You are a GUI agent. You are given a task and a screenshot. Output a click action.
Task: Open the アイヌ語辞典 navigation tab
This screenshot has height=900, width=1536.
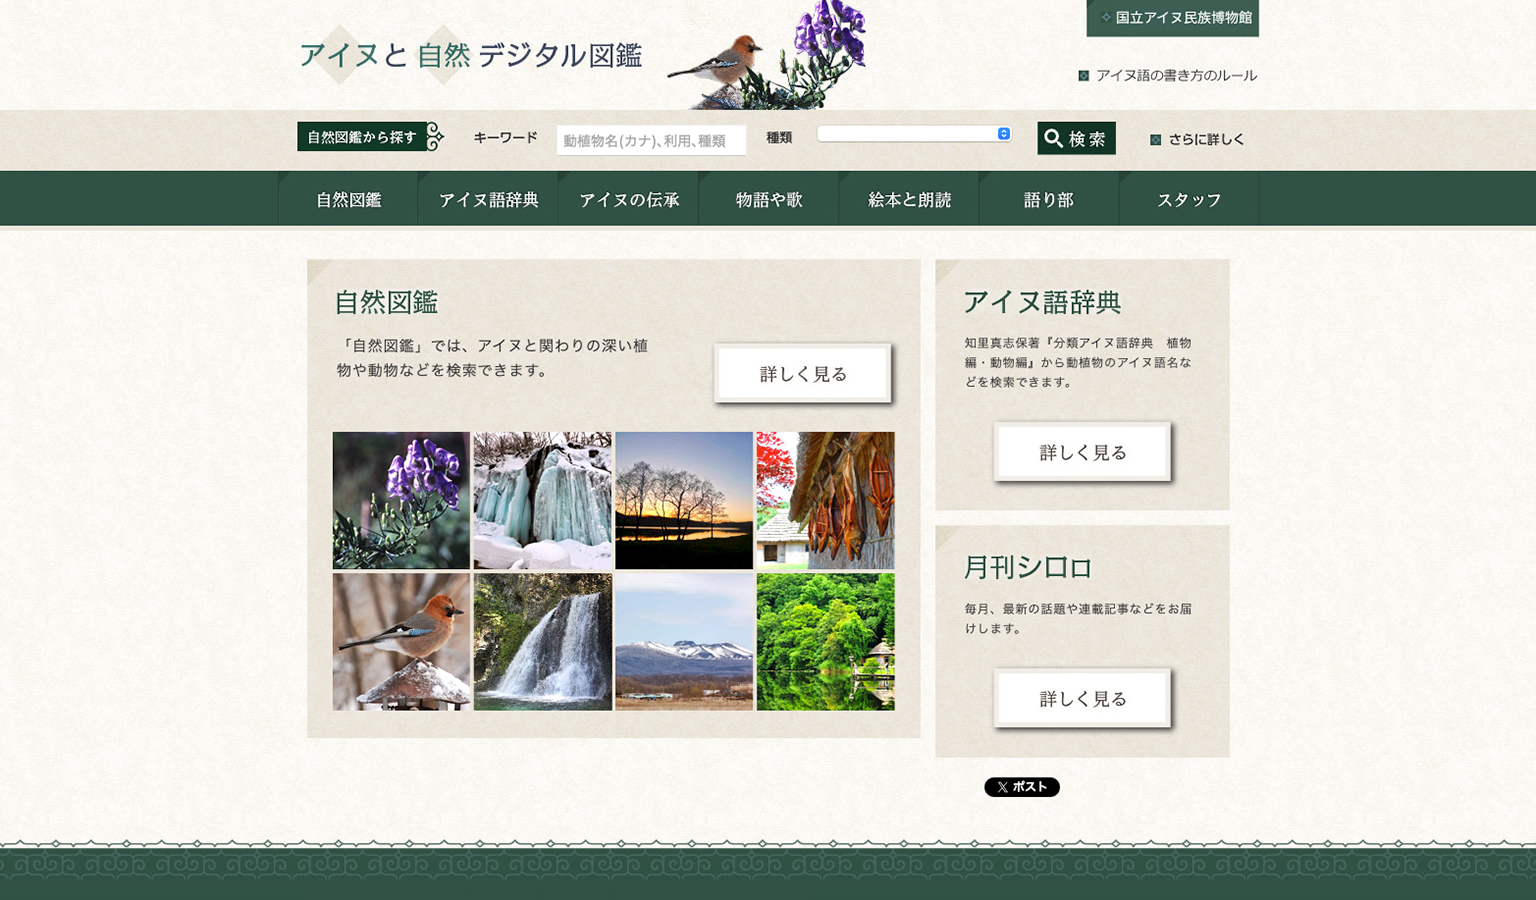[489, 198]
